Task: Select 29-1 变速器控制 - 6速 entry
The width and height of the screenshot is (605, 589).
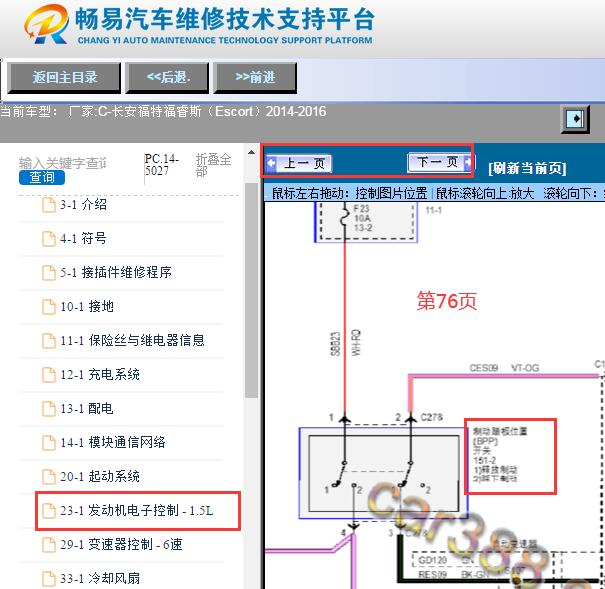Action: pos(122,544)
